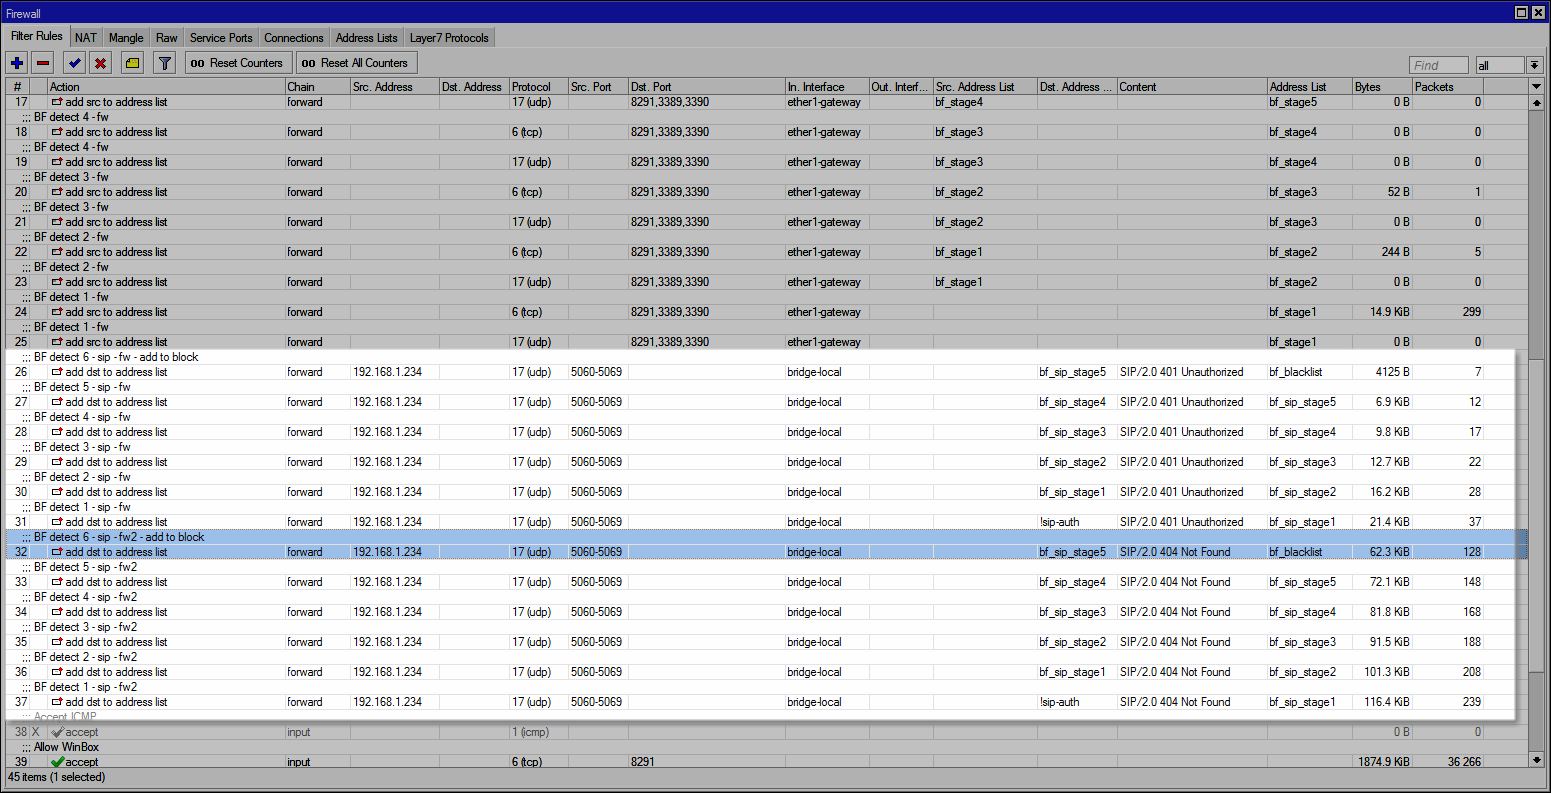
Task: Click 'SIP/2.0 401 Unauthorized' content in rule 28
Action: [1181, 432]
